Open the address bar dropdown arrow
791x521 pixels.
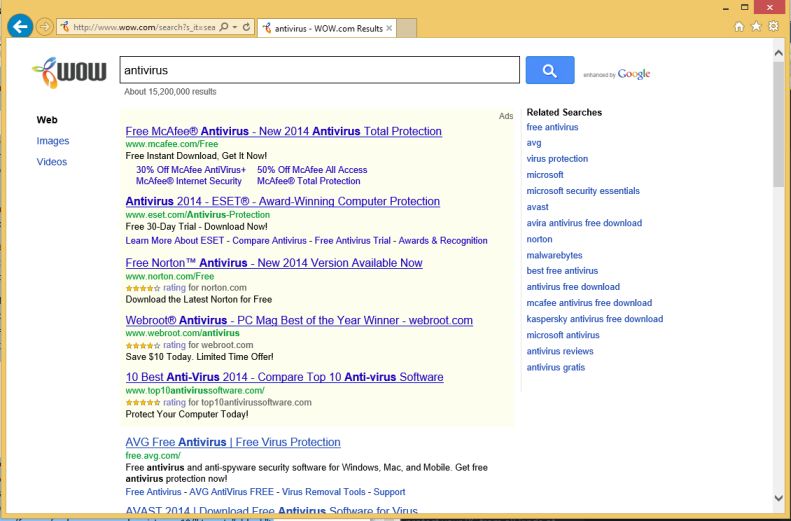[x=235, y=27]
